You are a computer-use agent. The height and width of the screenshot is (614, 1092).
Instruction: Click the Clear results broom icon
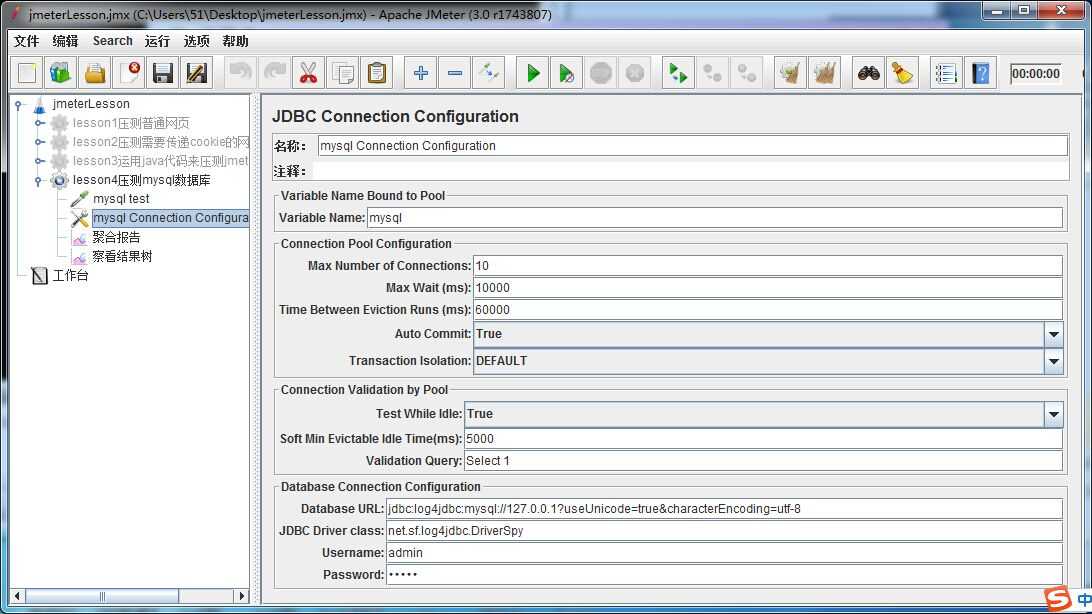(x=790, y=73)
